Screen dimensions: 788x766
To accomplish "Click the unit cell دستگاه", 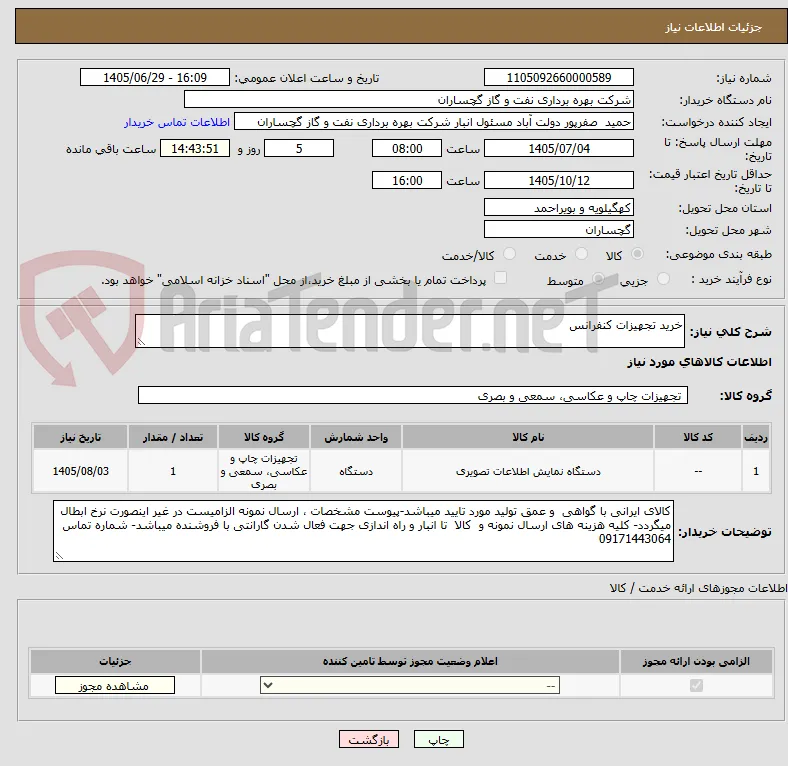I will pyautogui.click(x=356, y=471).
